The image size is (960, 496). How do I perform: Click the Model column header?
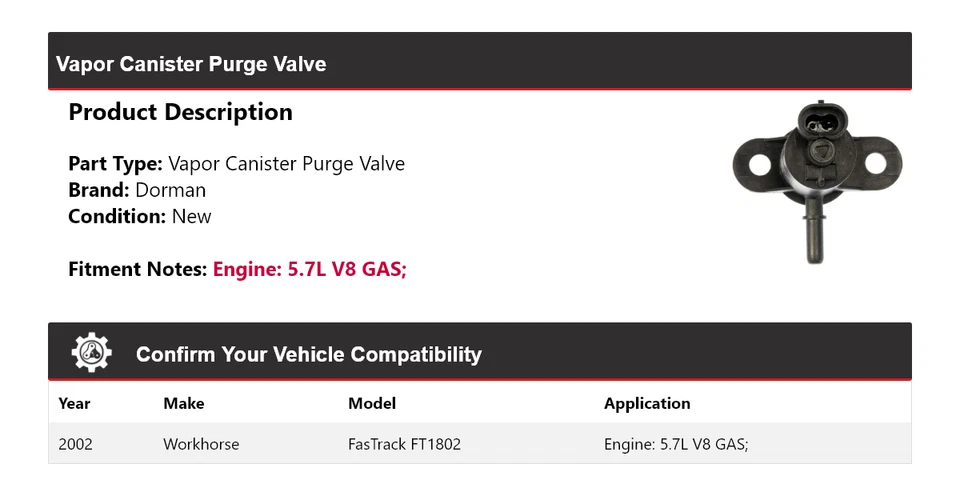tap(372, 404)
